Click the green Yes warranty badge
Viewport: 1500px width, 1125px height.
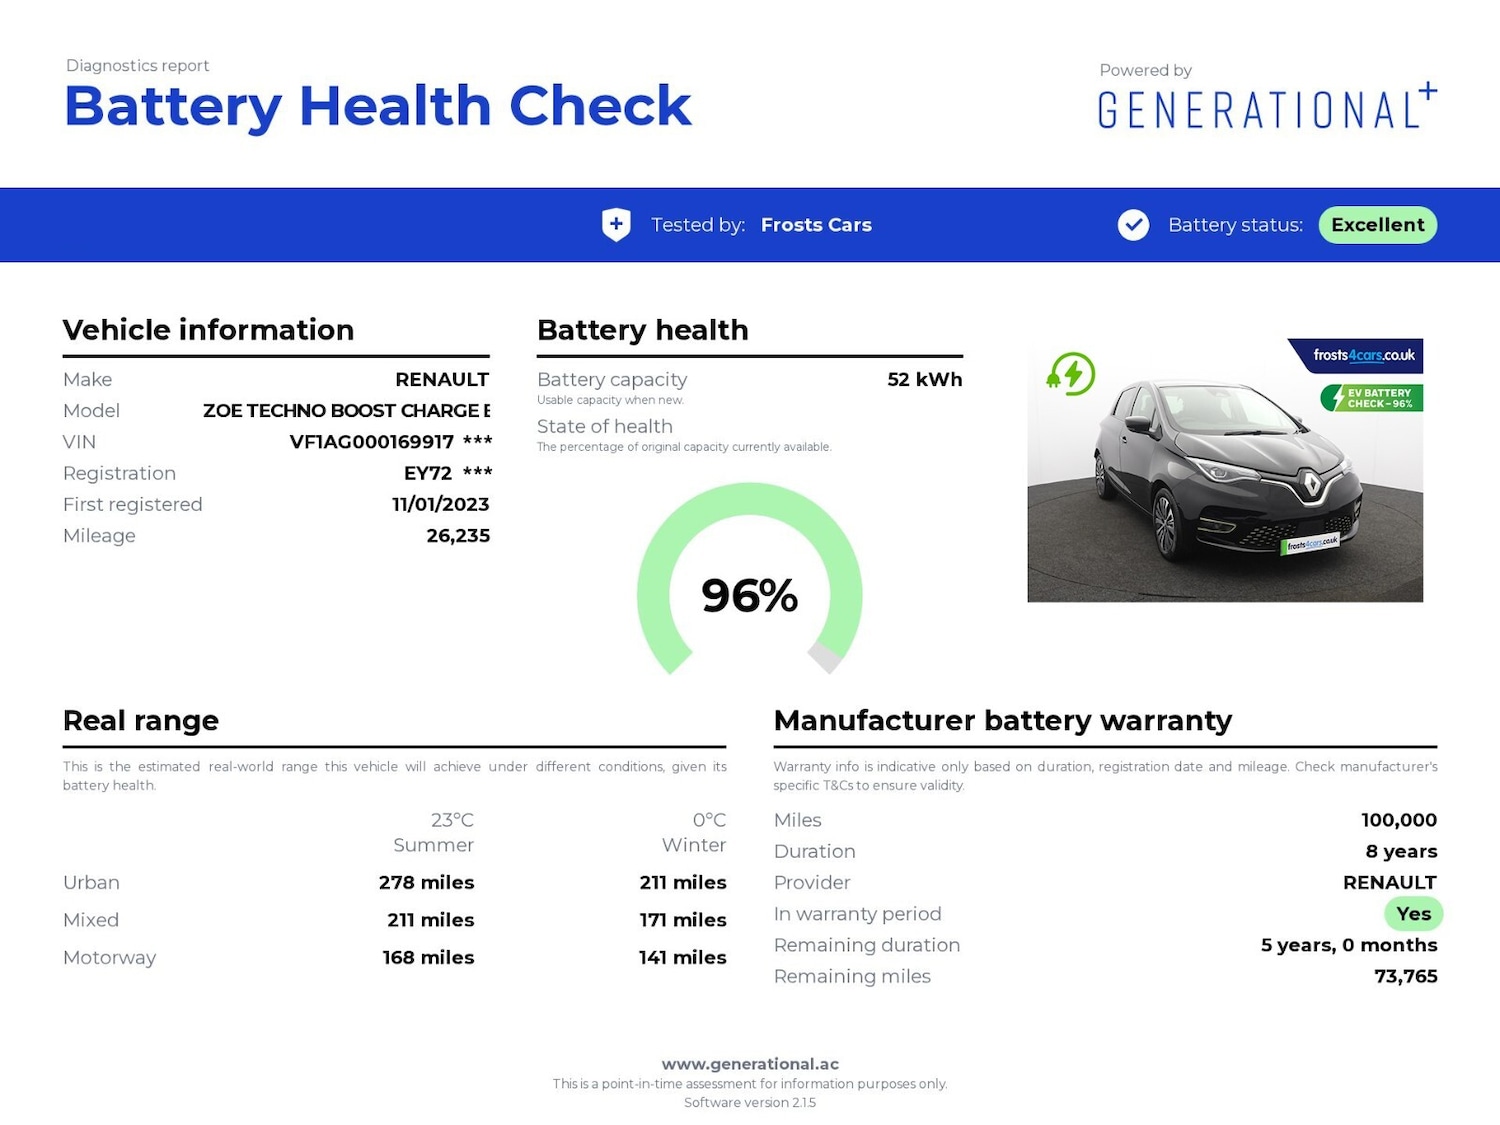click(x=1413, y=914)
